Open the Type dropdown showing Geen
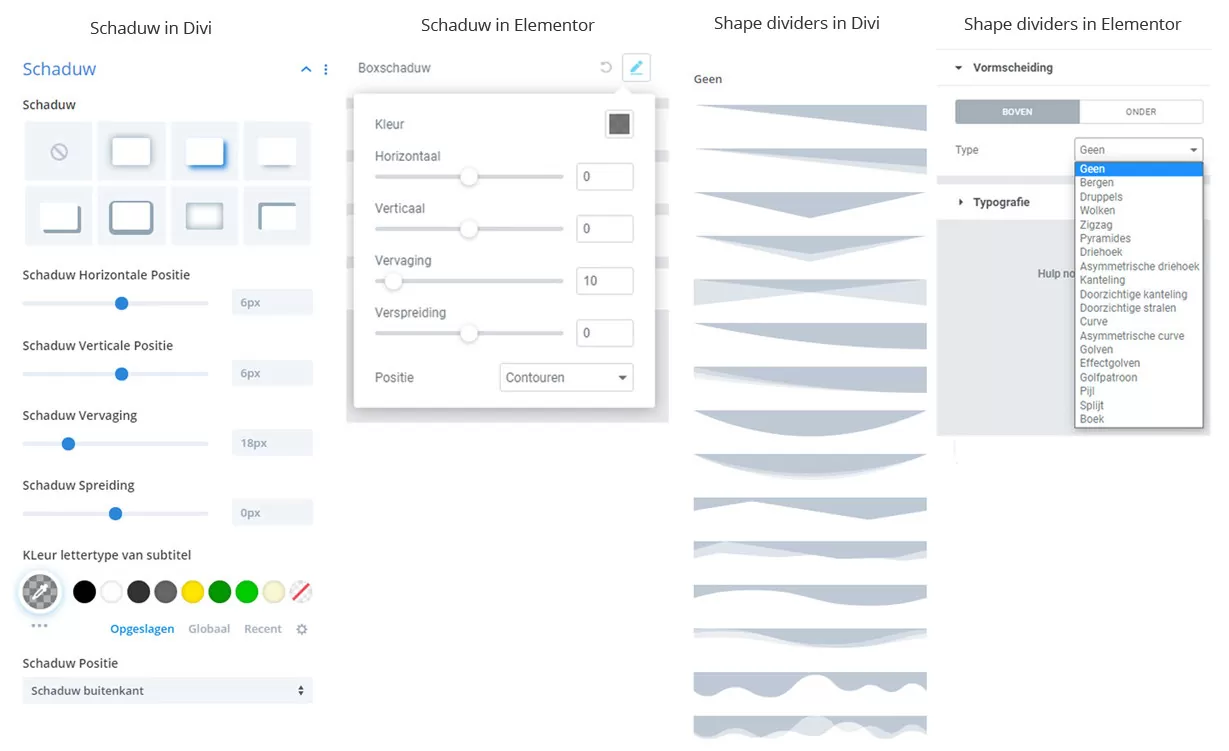The image size is (1229, 751). (x=1138, y=147)
